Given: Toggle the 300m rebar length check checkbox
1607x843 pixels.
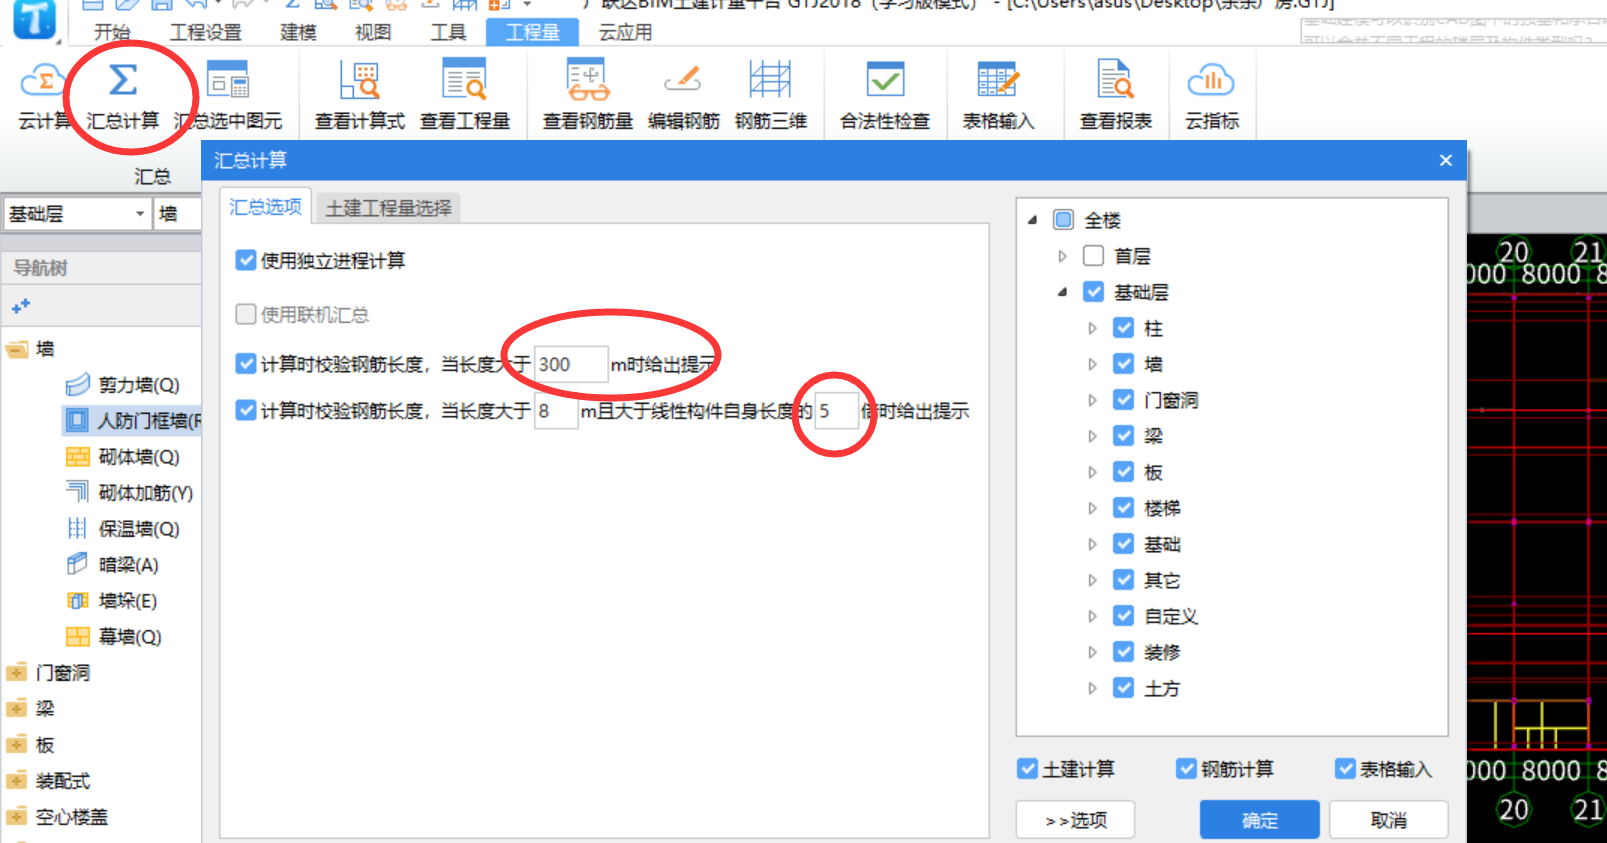Looking at the screenshot, I should tap(246, 364).
